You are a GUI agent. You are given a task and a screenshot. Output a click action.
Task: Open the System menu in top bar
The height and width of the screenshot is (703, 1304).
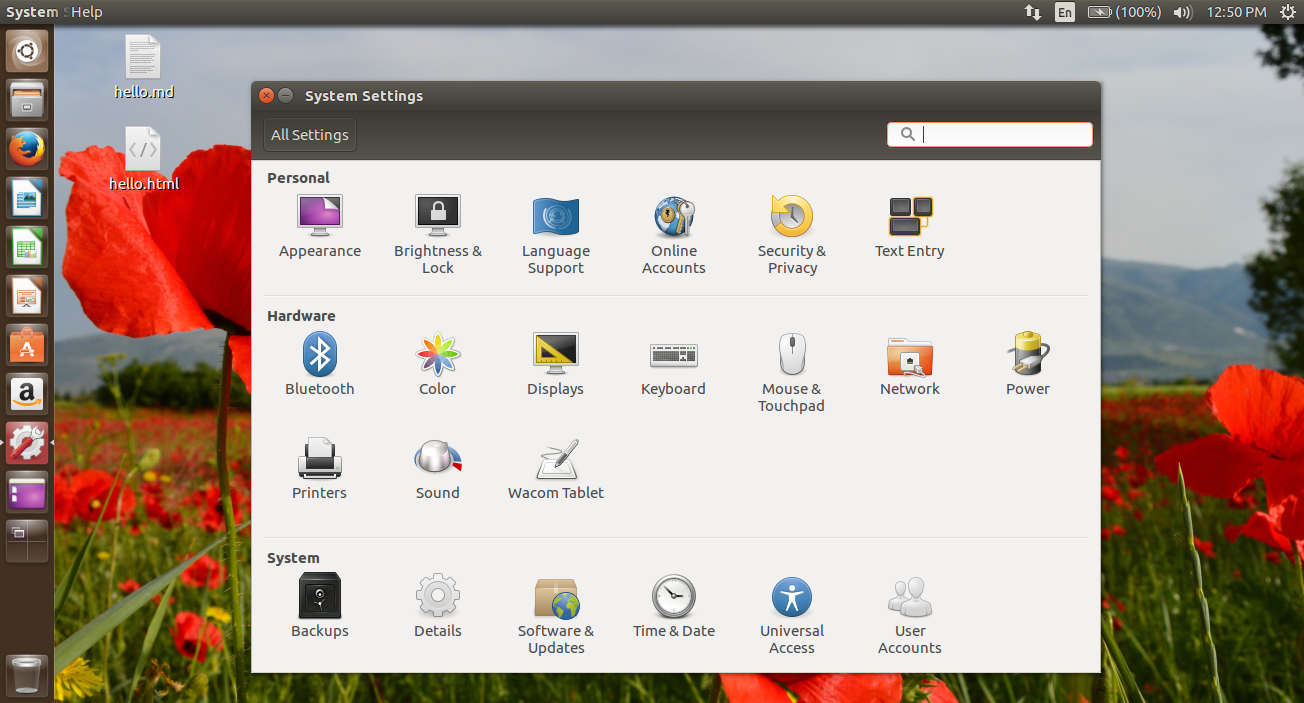click(x=32, y=12)
